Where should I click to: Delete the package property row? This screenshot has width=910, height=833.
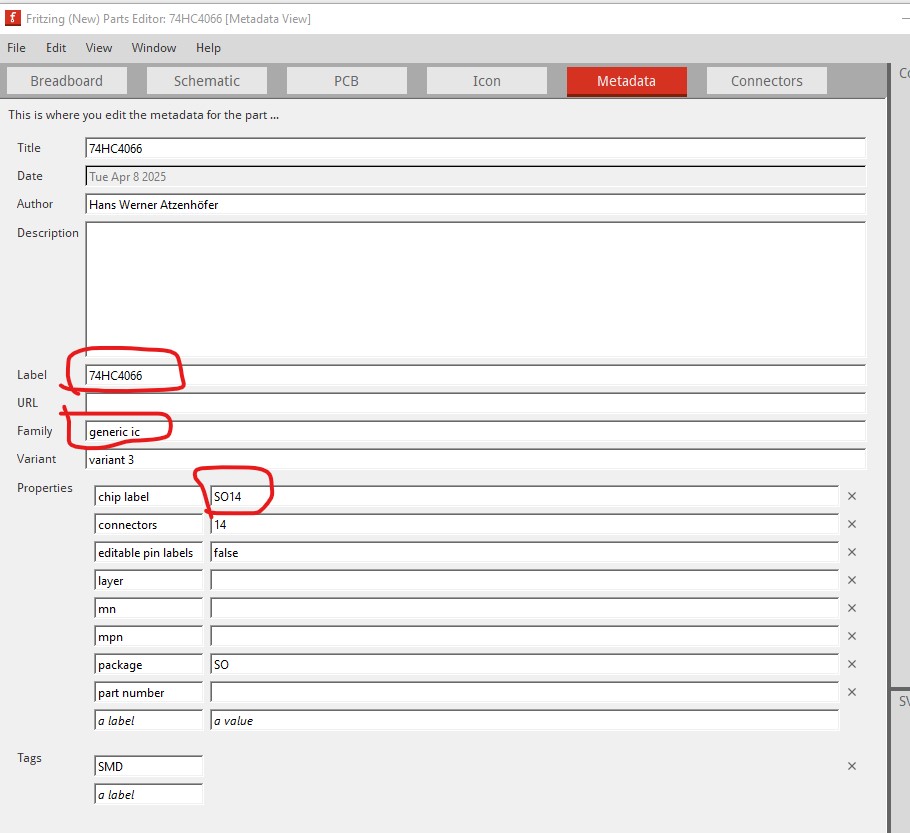[851, 663]
